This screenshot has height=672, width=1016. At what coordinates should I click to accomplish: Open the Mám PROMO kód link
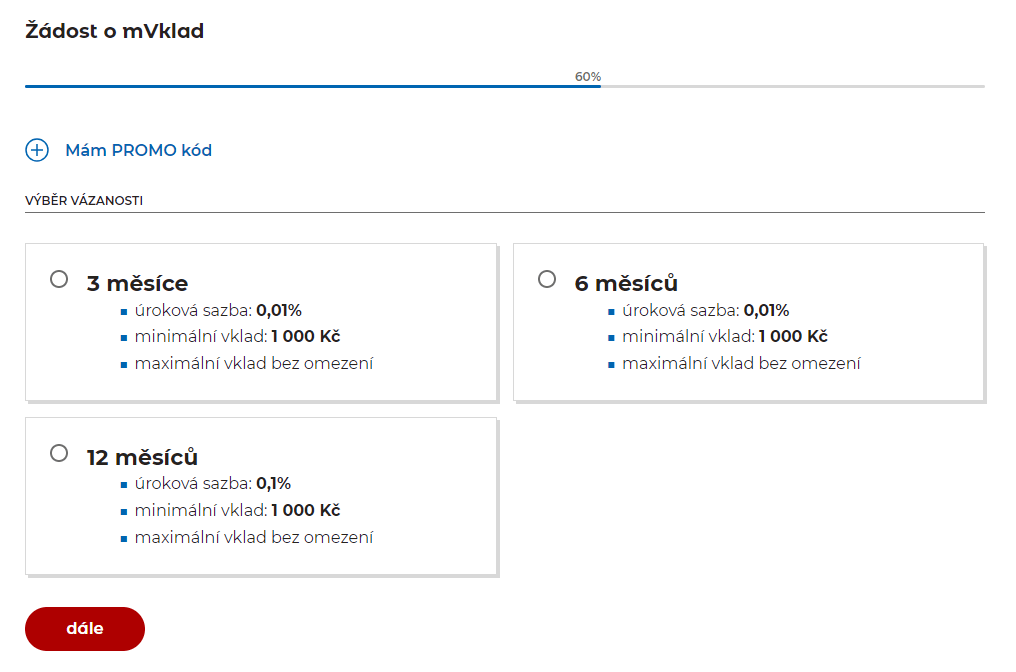point(138,150)
